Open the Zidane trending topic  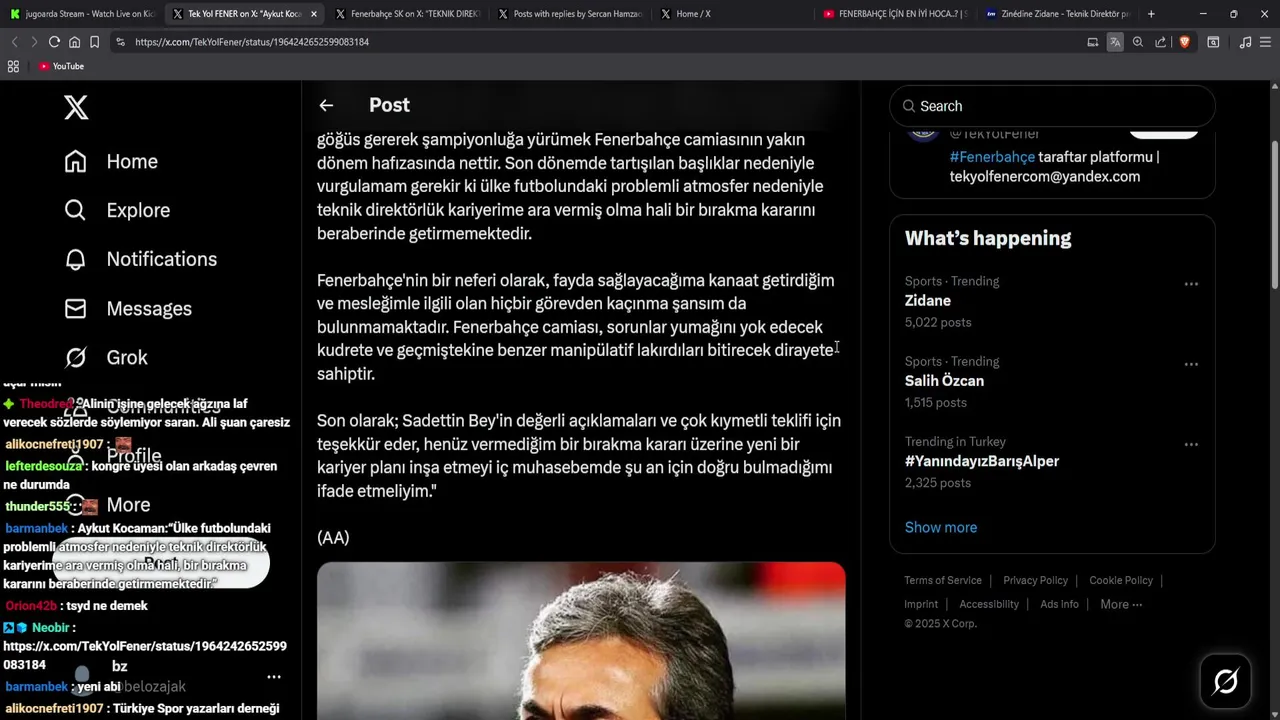928,301
